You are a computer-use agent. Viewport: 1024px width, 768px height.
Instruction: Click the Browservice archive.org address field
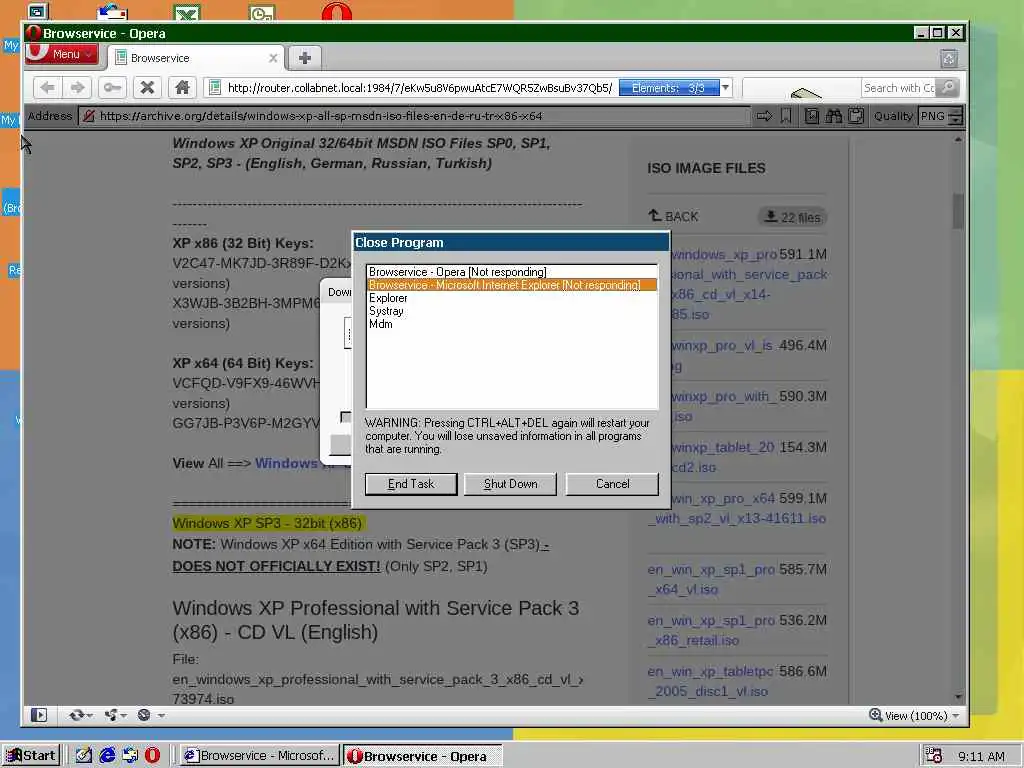[415, 116]
